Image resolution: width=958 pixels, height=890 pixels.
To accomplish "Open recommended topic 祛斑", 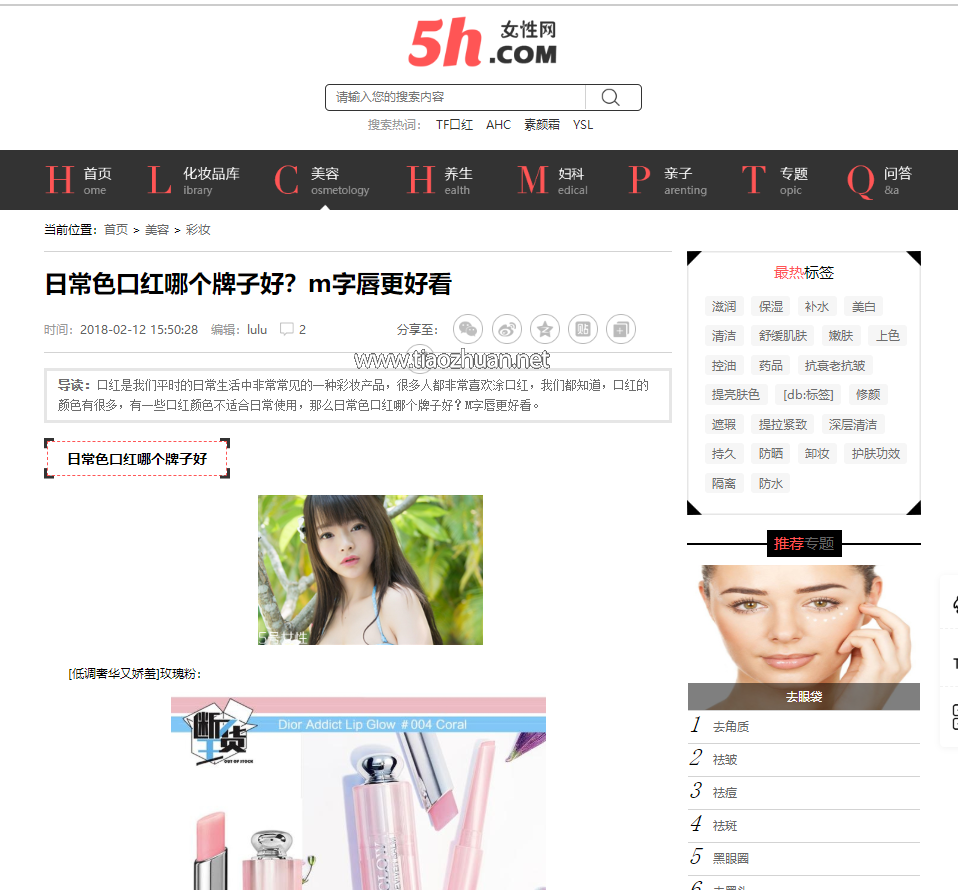I will point(725,826).
